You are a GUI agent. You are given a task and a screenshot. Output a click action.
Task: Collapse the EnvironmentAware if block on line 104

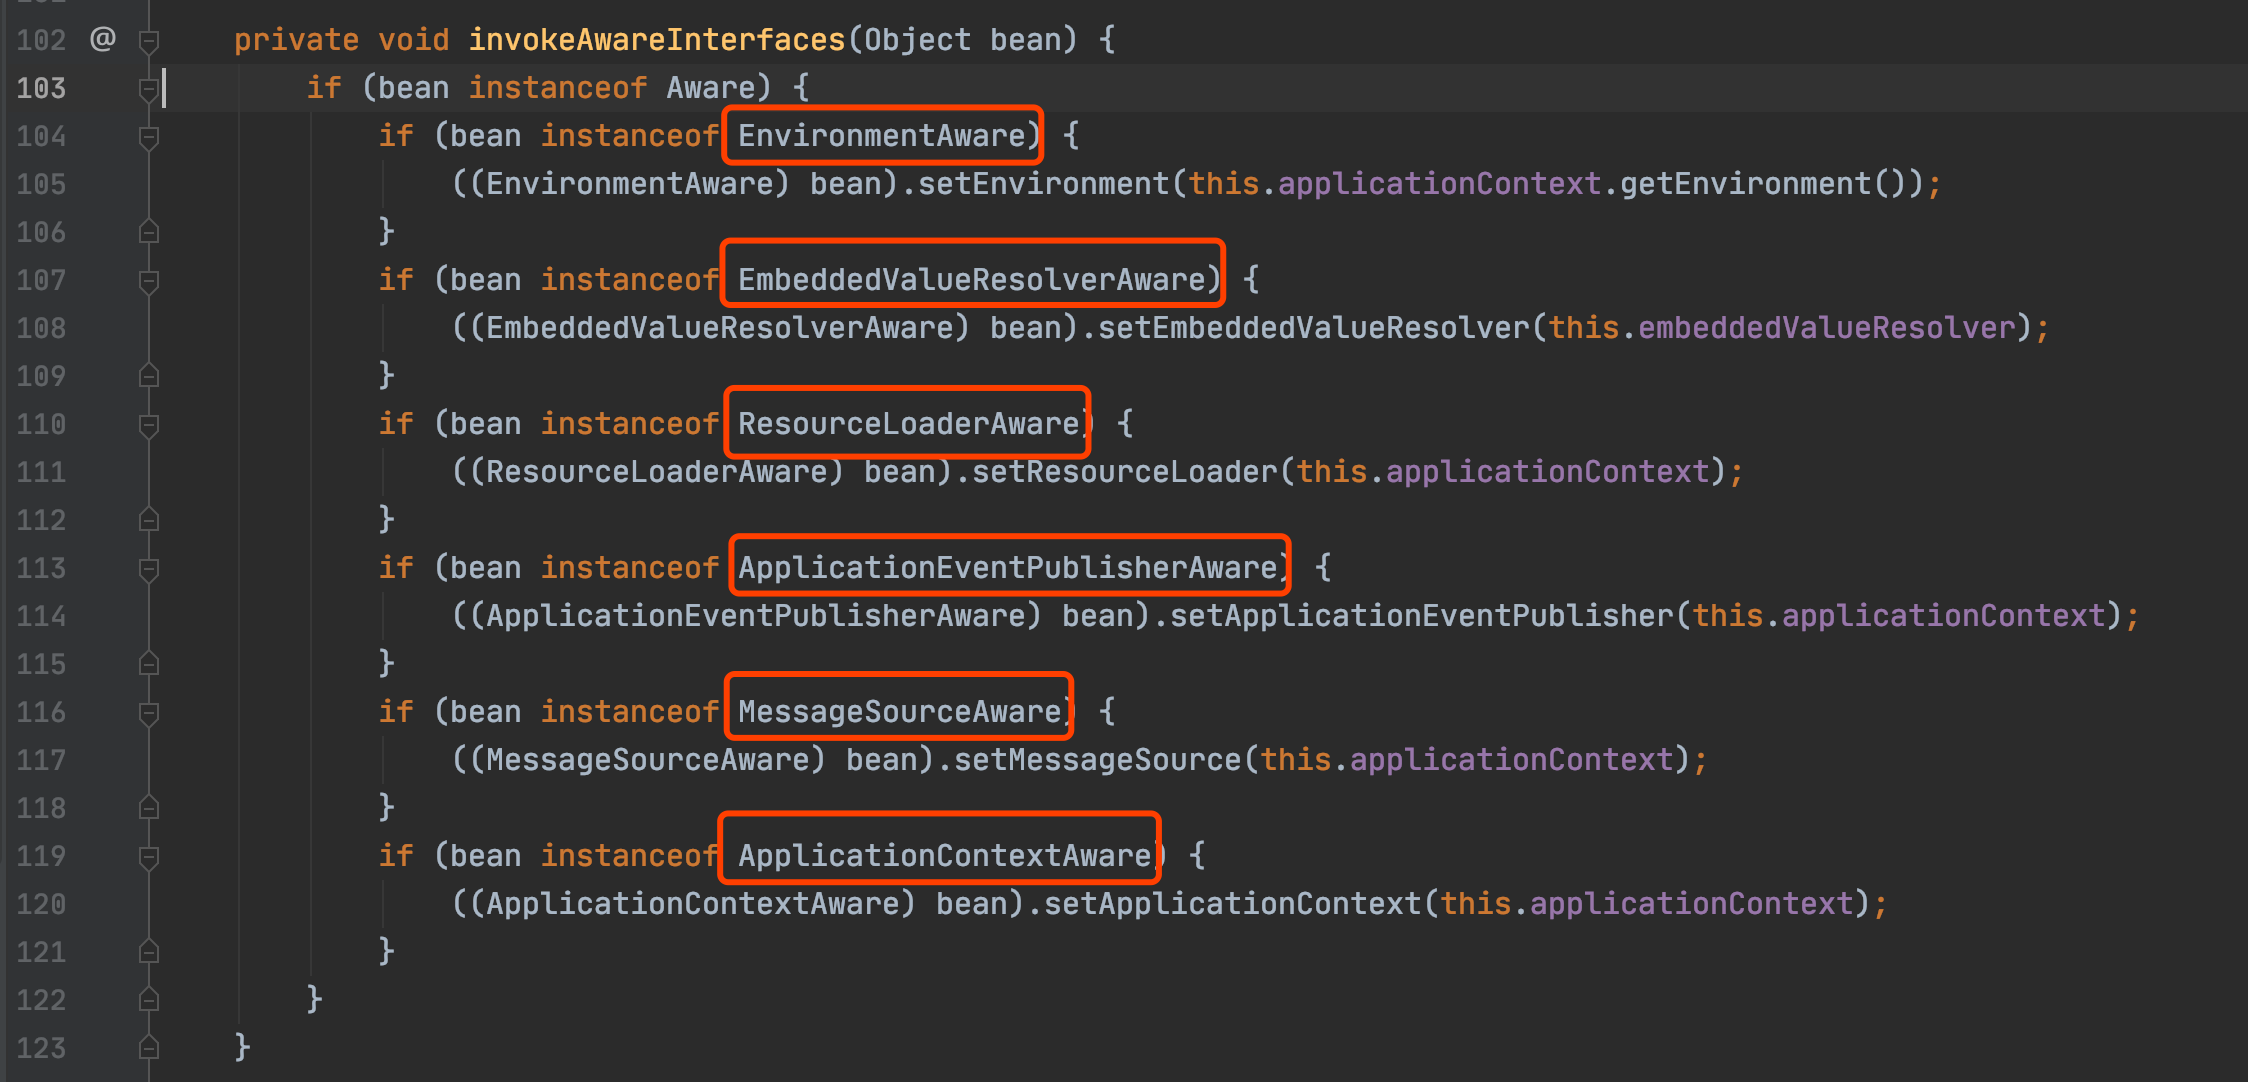(149, 137)
